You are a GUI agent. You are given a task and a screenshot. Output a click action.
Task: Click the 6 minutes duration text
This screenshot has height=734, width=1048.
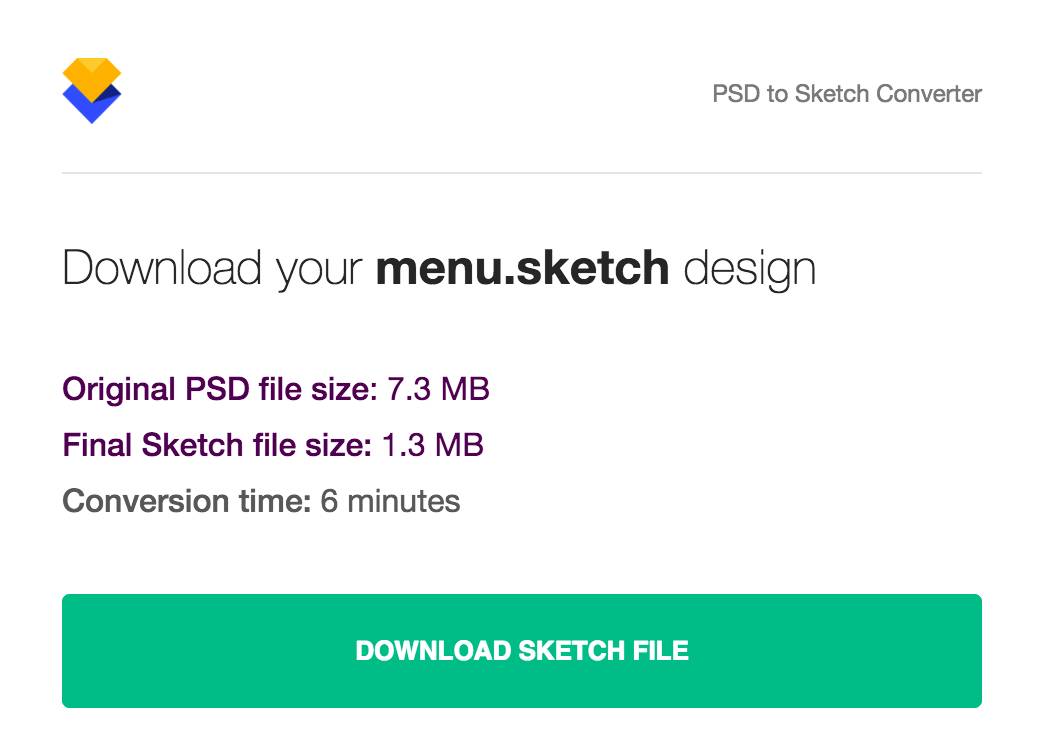[x=388, y=501]
